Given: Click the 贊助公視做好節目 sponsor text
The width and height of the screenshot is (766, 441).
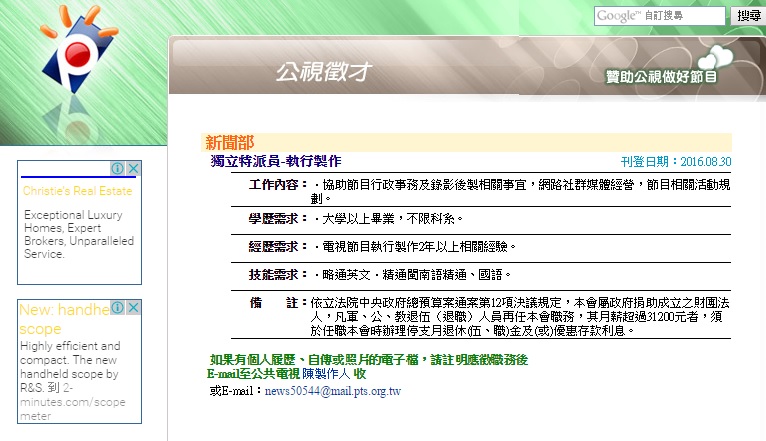Looking at the screenshot, I should [662, 77].
